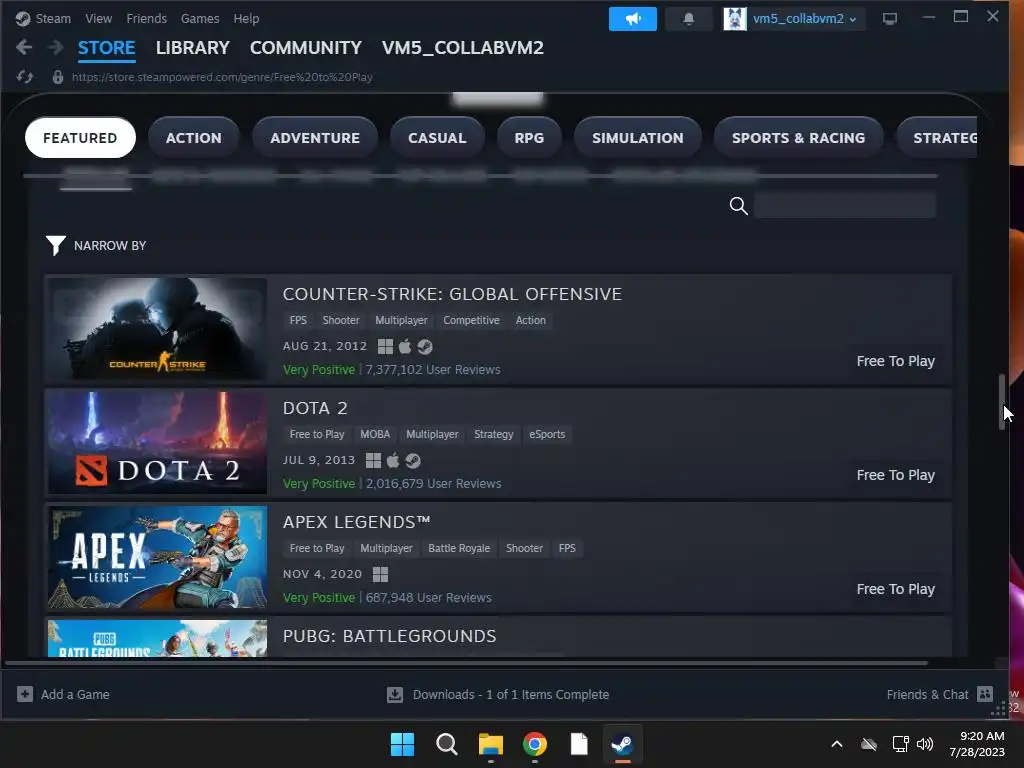
Task: Click the vm5_collabvm2 avatar picture
Action: click(x=735, y=19)
